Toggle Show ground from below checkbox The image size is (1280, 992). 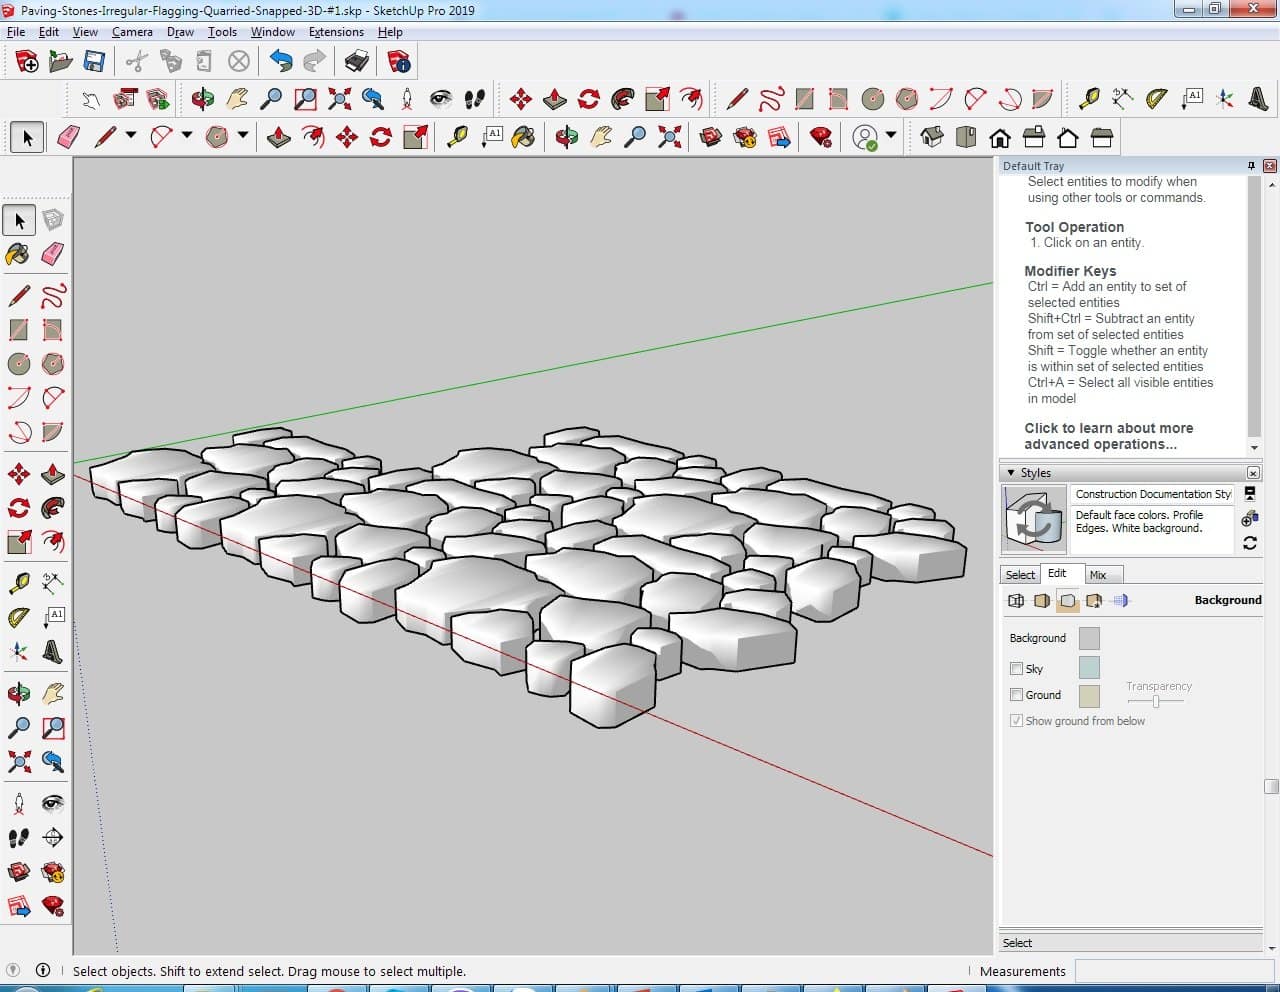pyautogui.click(x=1016, y=721)
